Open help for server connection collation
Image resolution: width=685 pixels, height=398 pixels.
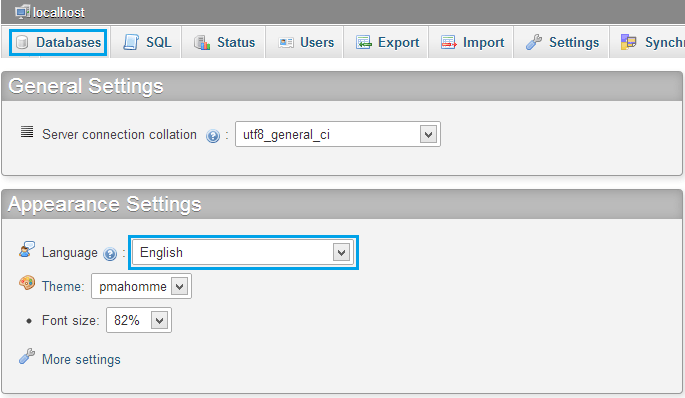click(x=213, y=136)
